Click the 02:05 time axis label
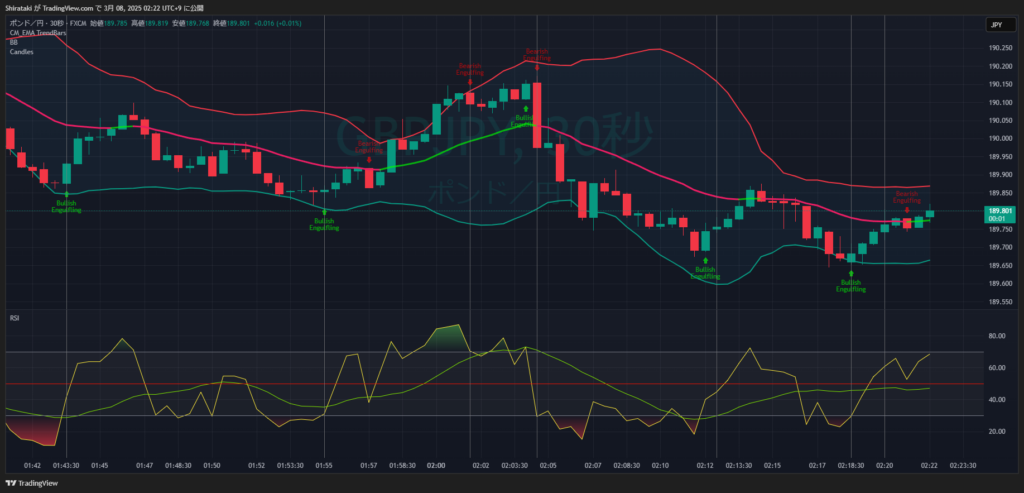Viewport: 1024px width, 493px height. click(x=548, y=466)
